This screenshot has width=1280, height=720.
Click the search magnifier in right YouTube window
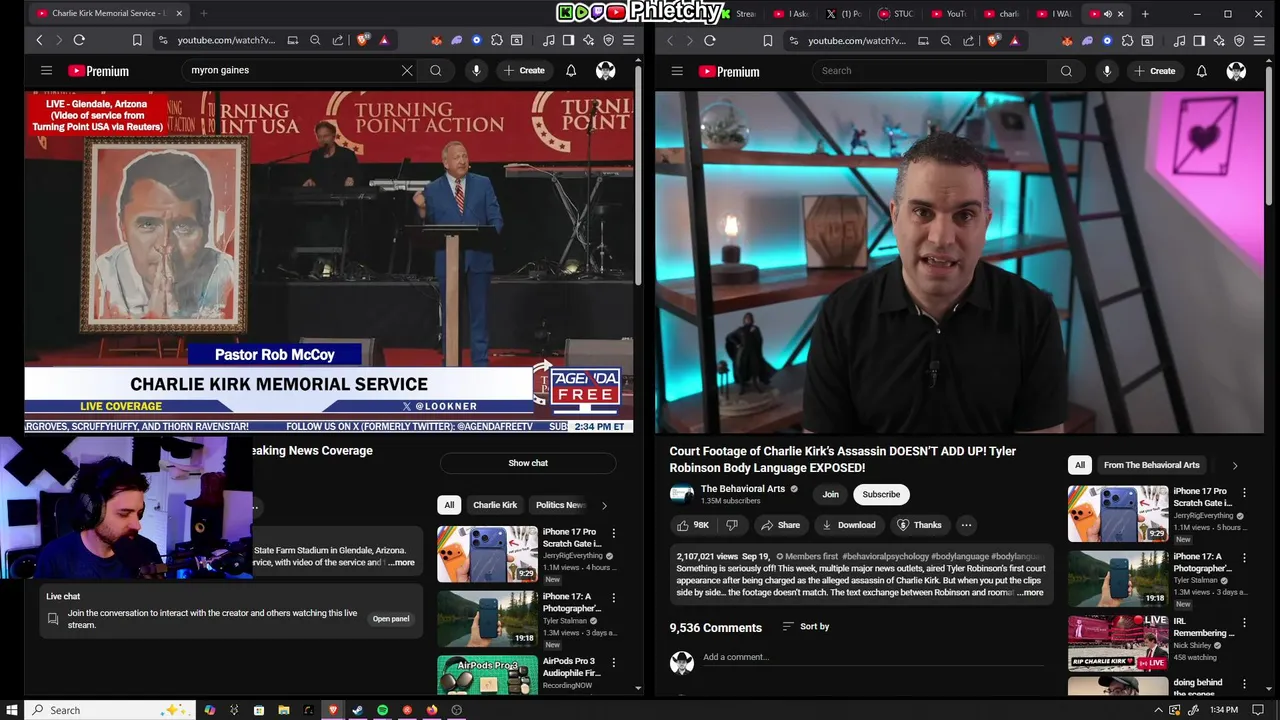(x=1066, y=71)
